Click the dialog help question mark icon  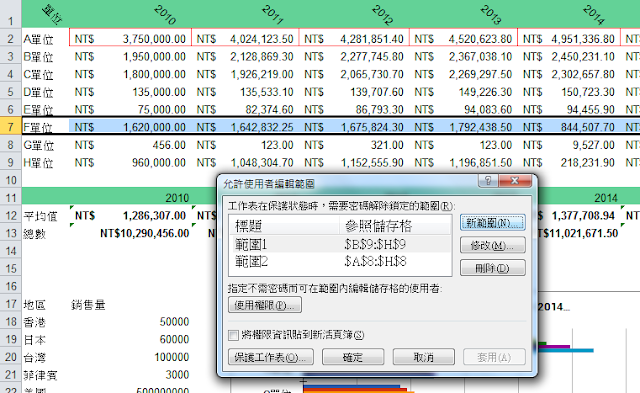488,181
